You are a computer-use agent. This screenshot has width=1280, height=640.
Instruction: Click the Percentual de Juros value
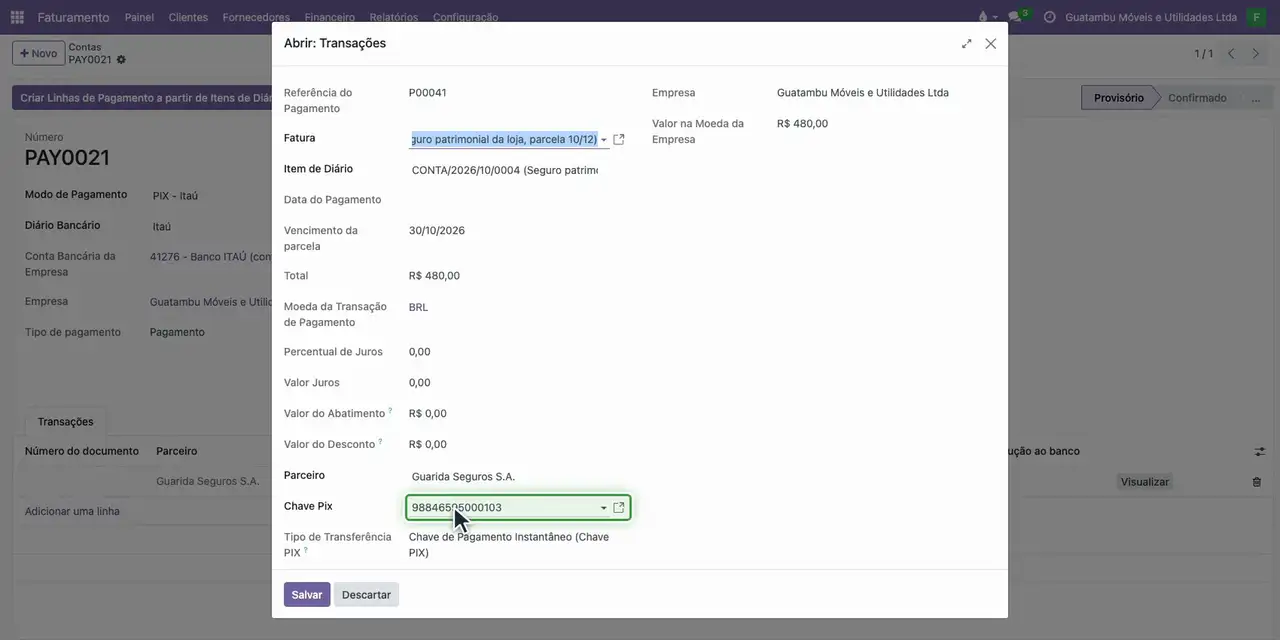click(420, 352)
